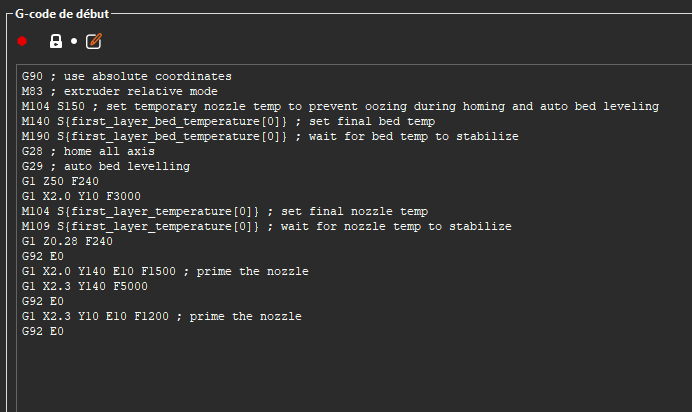Click the 'M83 ; extruder relative mode' line
Viewport: 692px width, 412px height.
click(x=120, y=91)
